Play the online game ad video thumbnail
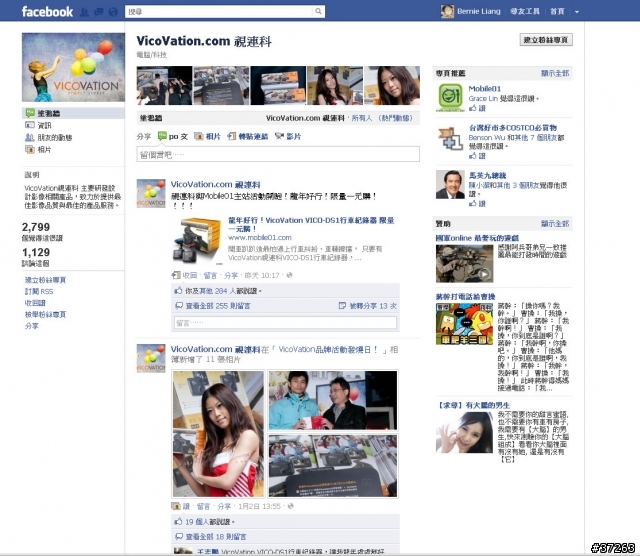640x556 pixels. click(464, 264)
